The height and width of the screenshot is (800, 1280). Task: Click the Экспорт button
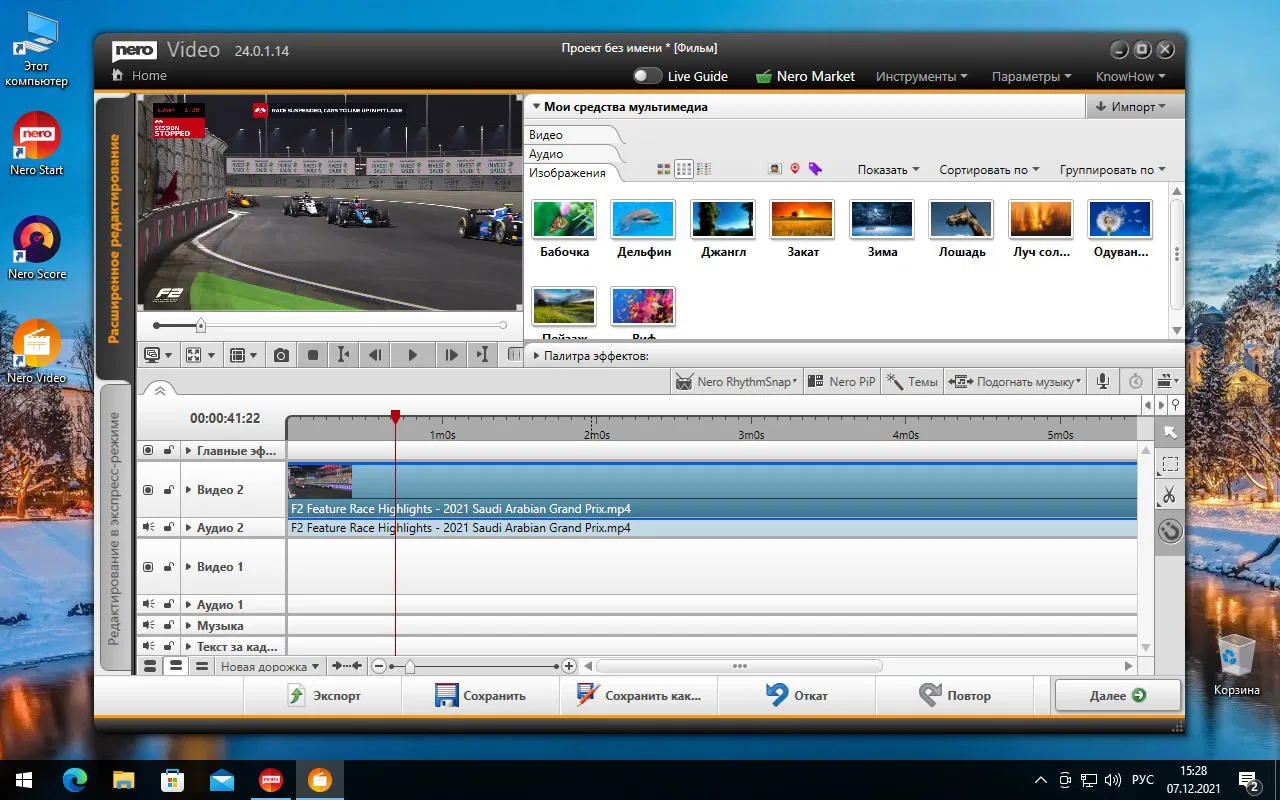(x=324, y=696)
